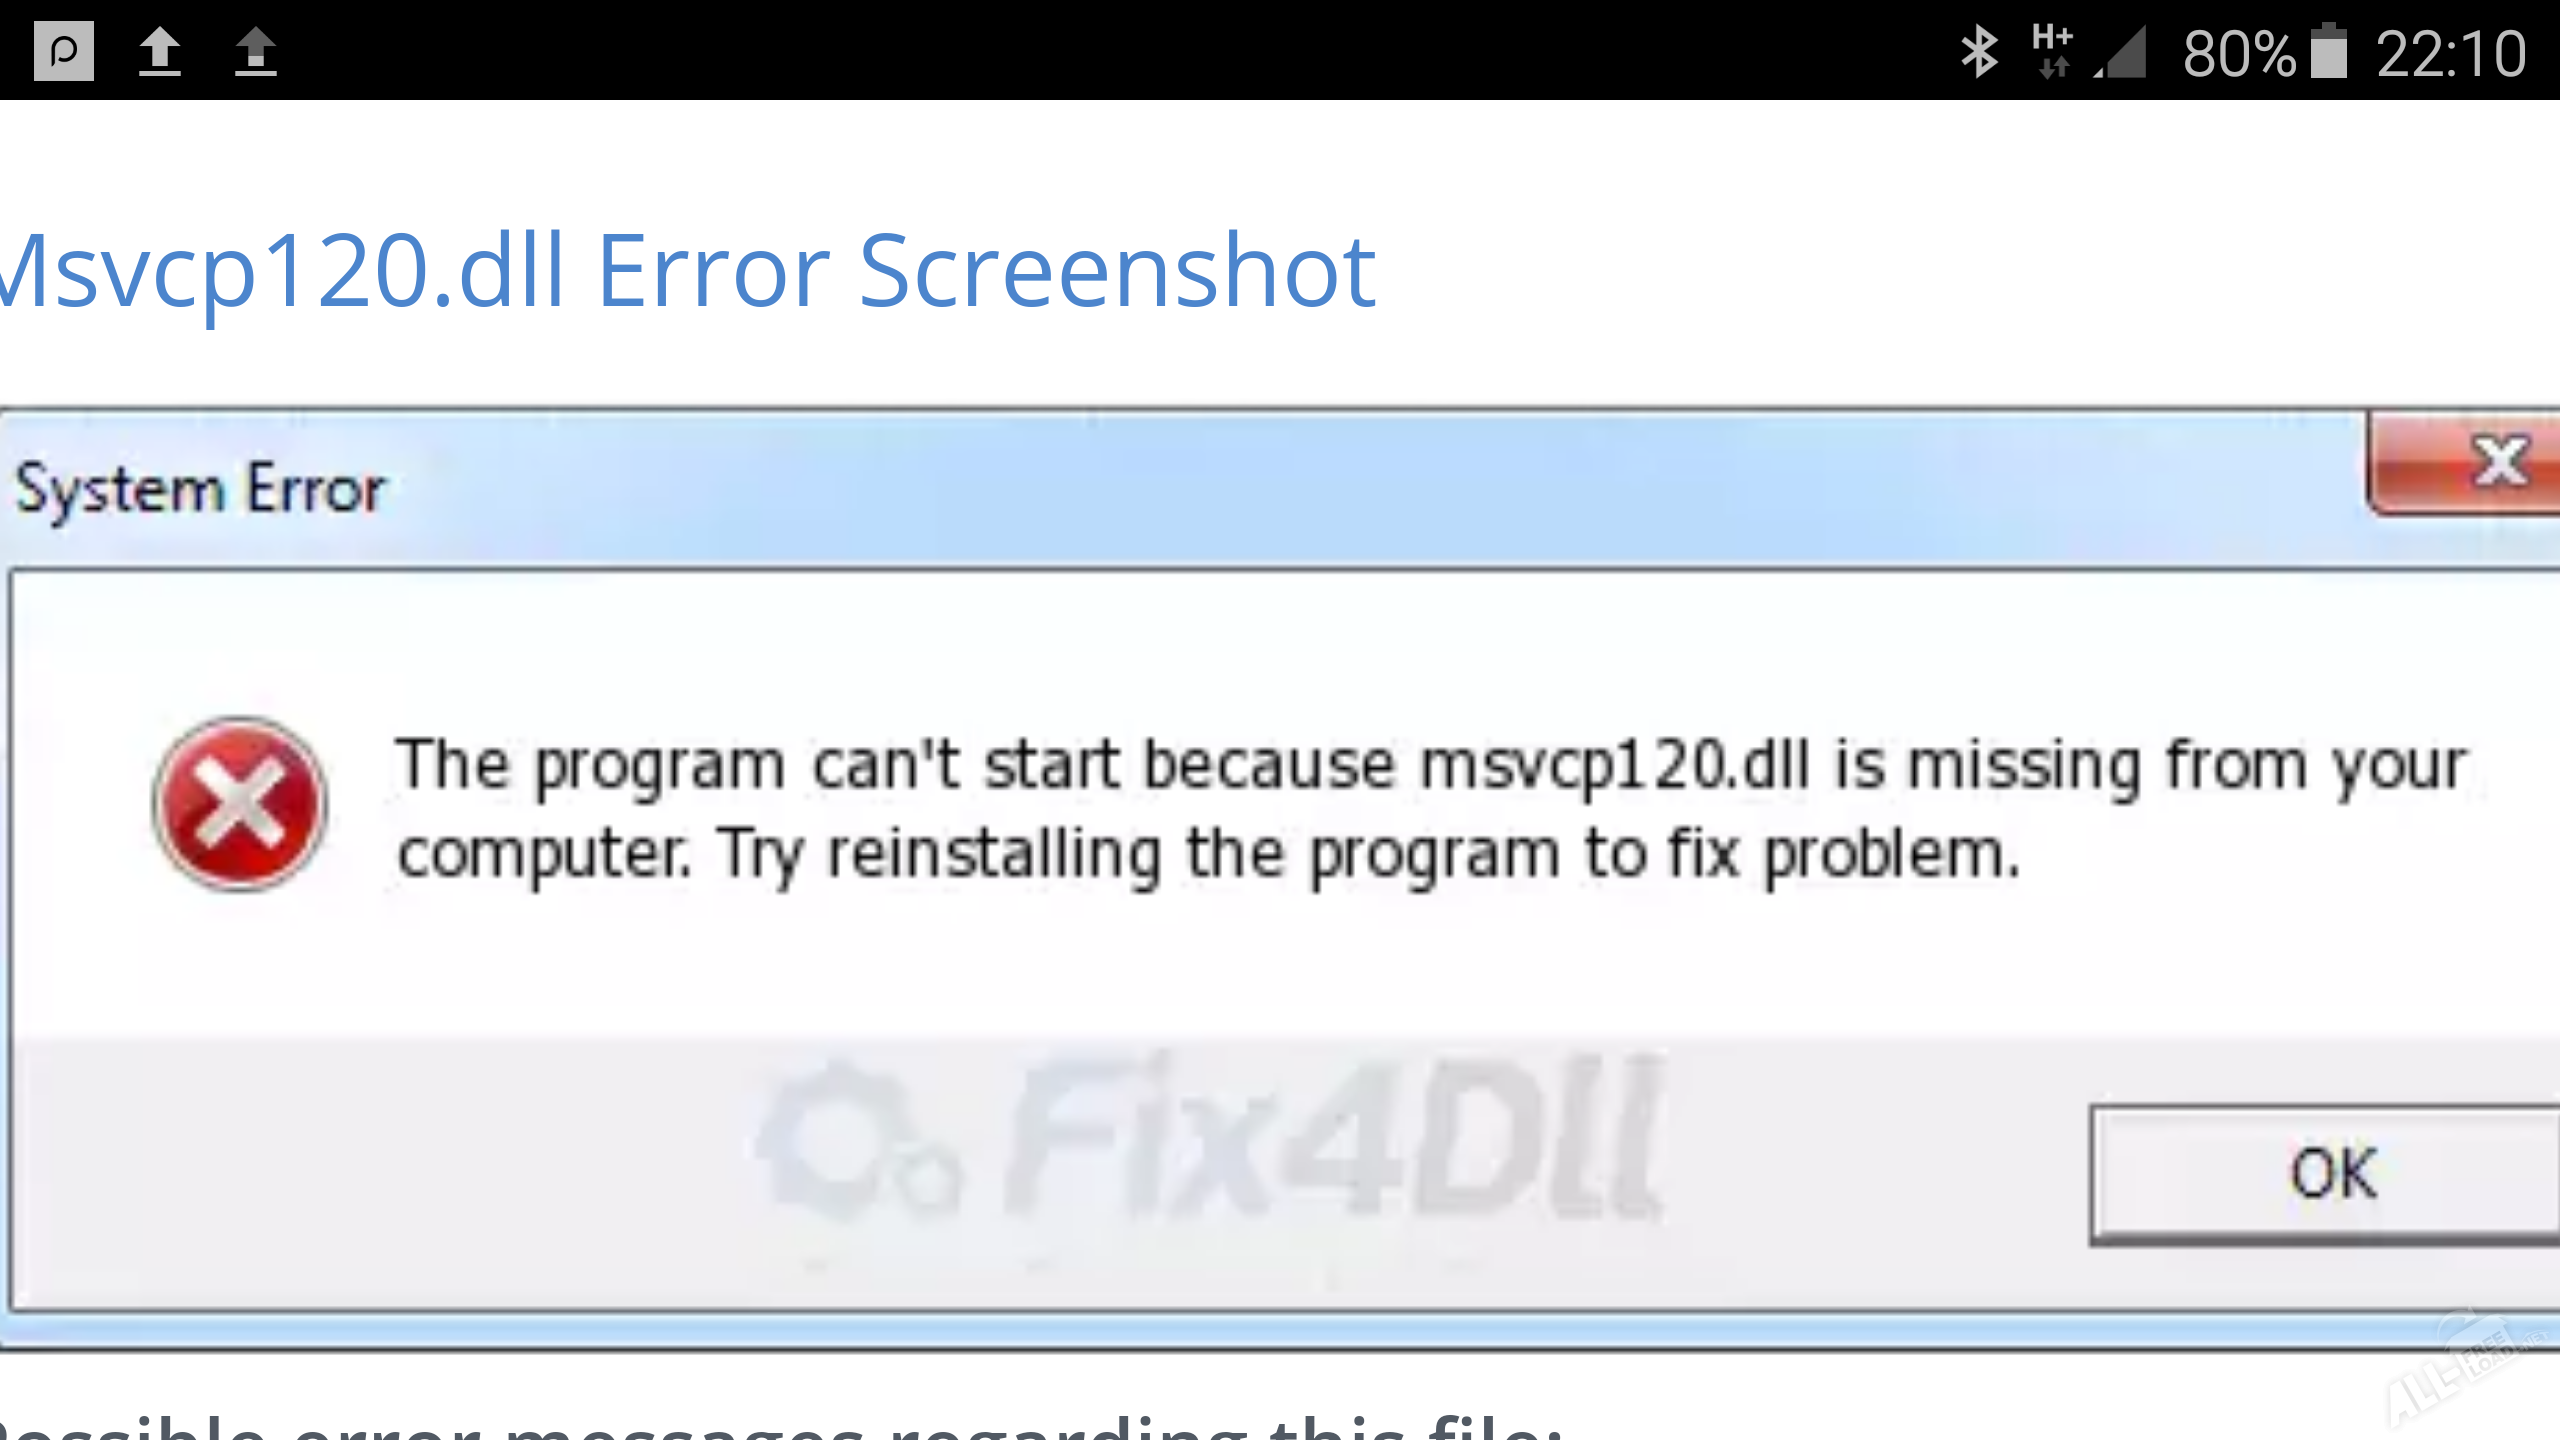
Task: Tap the battery icon in status bar
Action: click(2329, 51)
